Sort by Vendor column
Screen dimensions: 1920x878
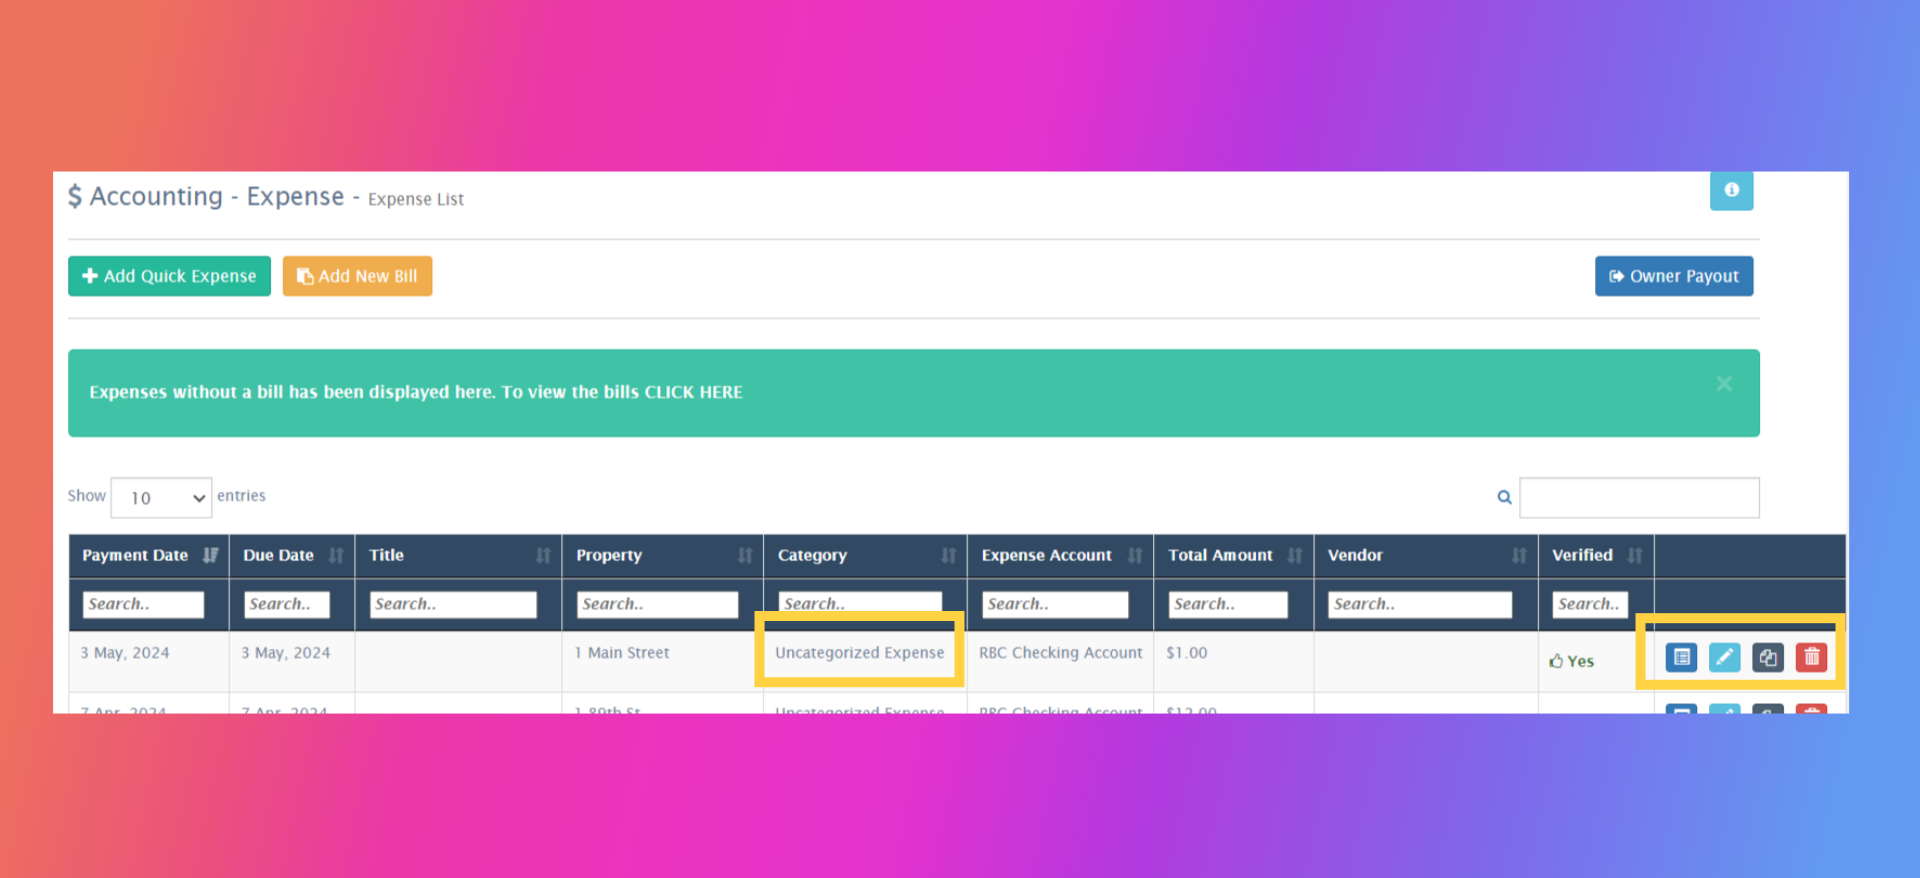click(1426, 555)
